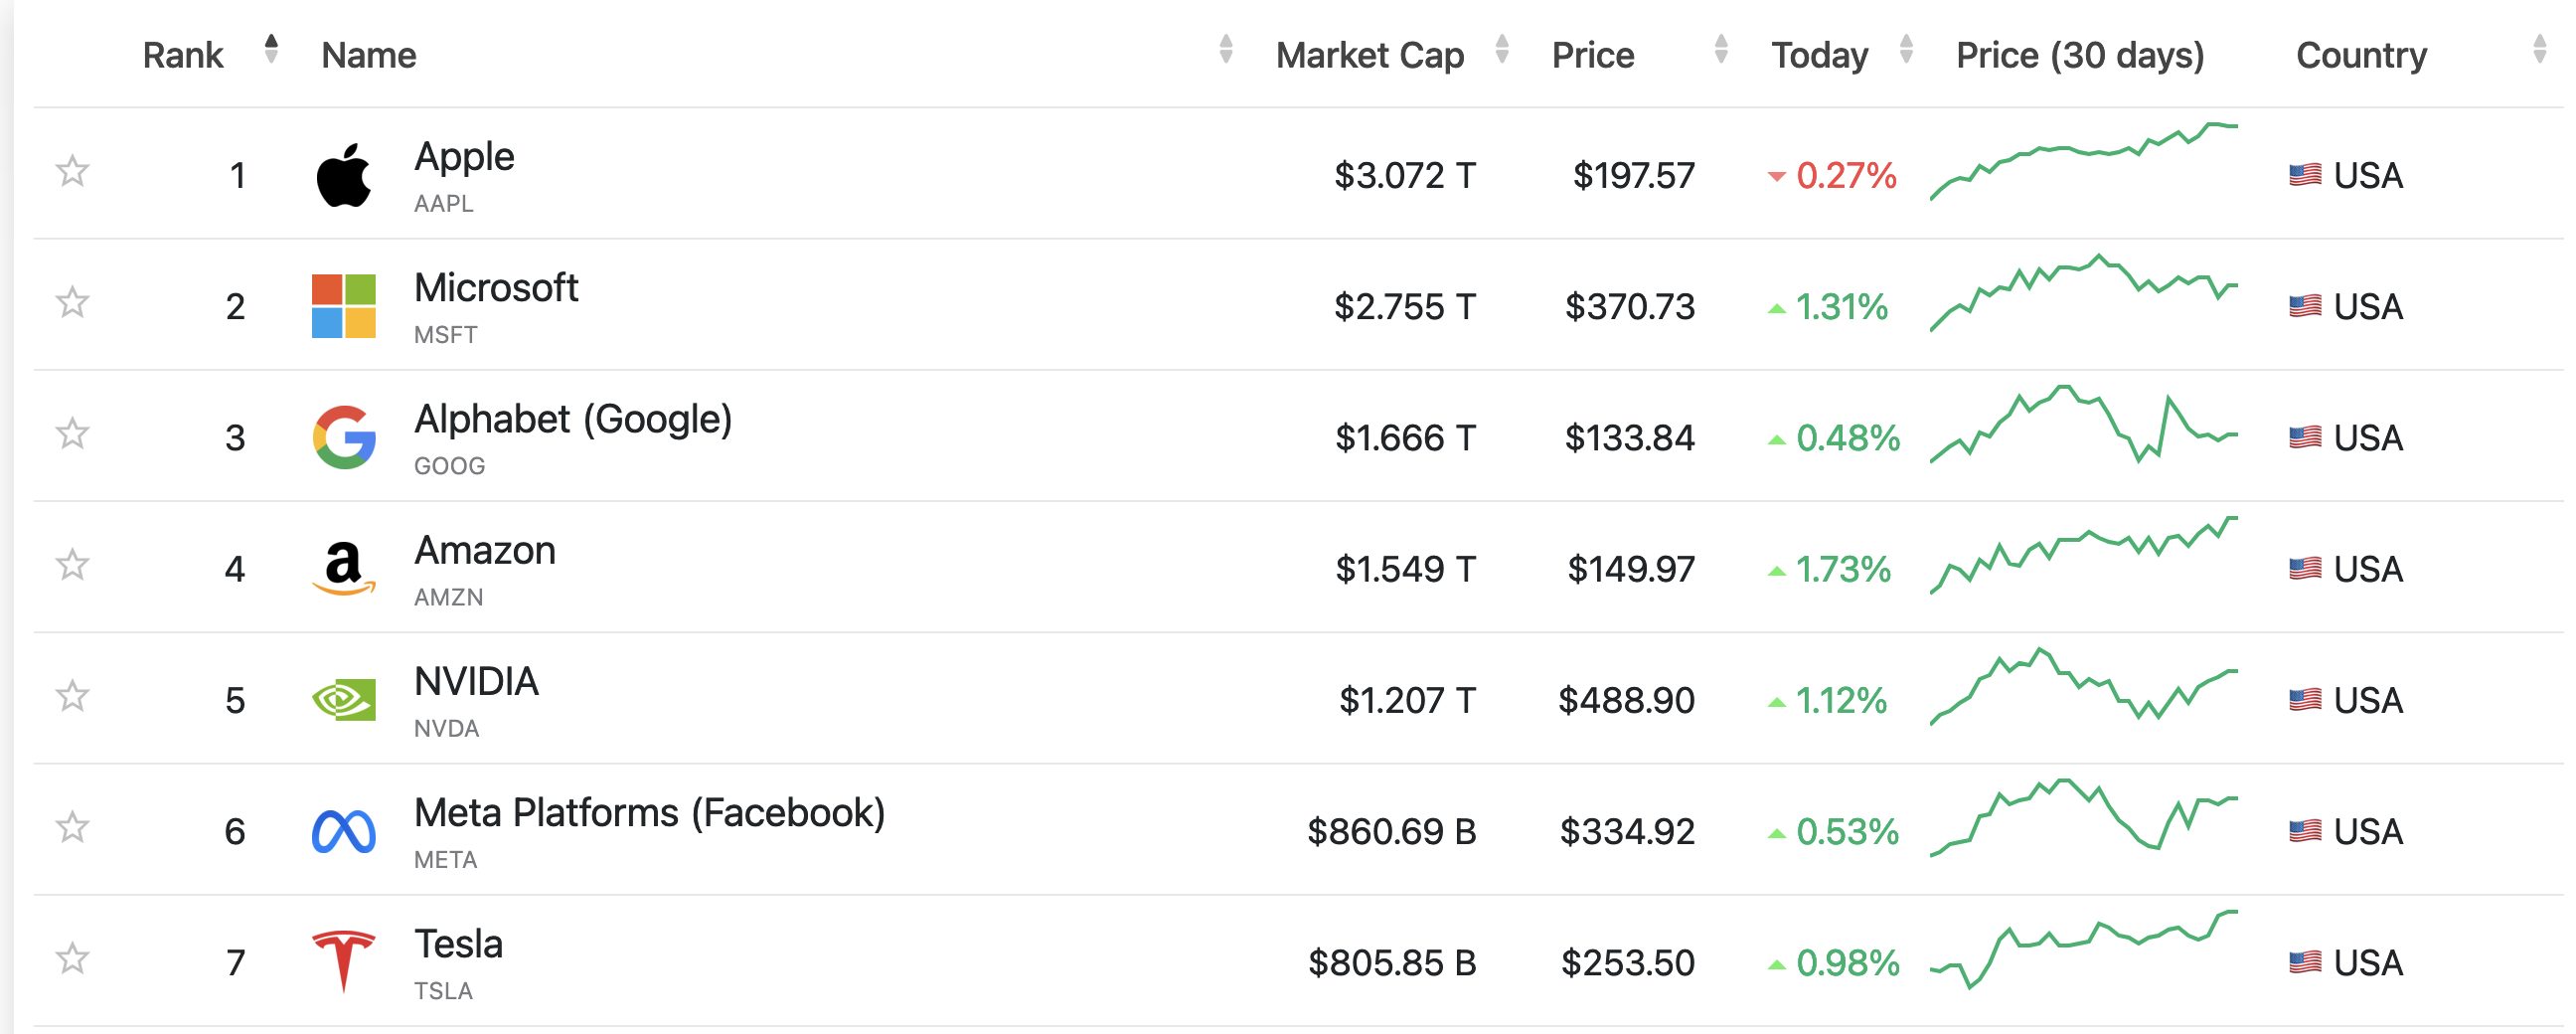This screenshot has width=2576, height=1034.
Task: Click the Apple company logo
Action: pyautogui.click(x=343, y=175)
